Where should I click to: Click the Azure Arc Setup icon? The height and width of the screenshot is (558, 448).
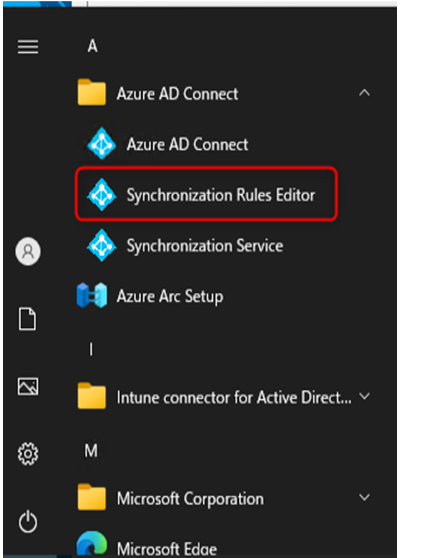coord(92,295)
